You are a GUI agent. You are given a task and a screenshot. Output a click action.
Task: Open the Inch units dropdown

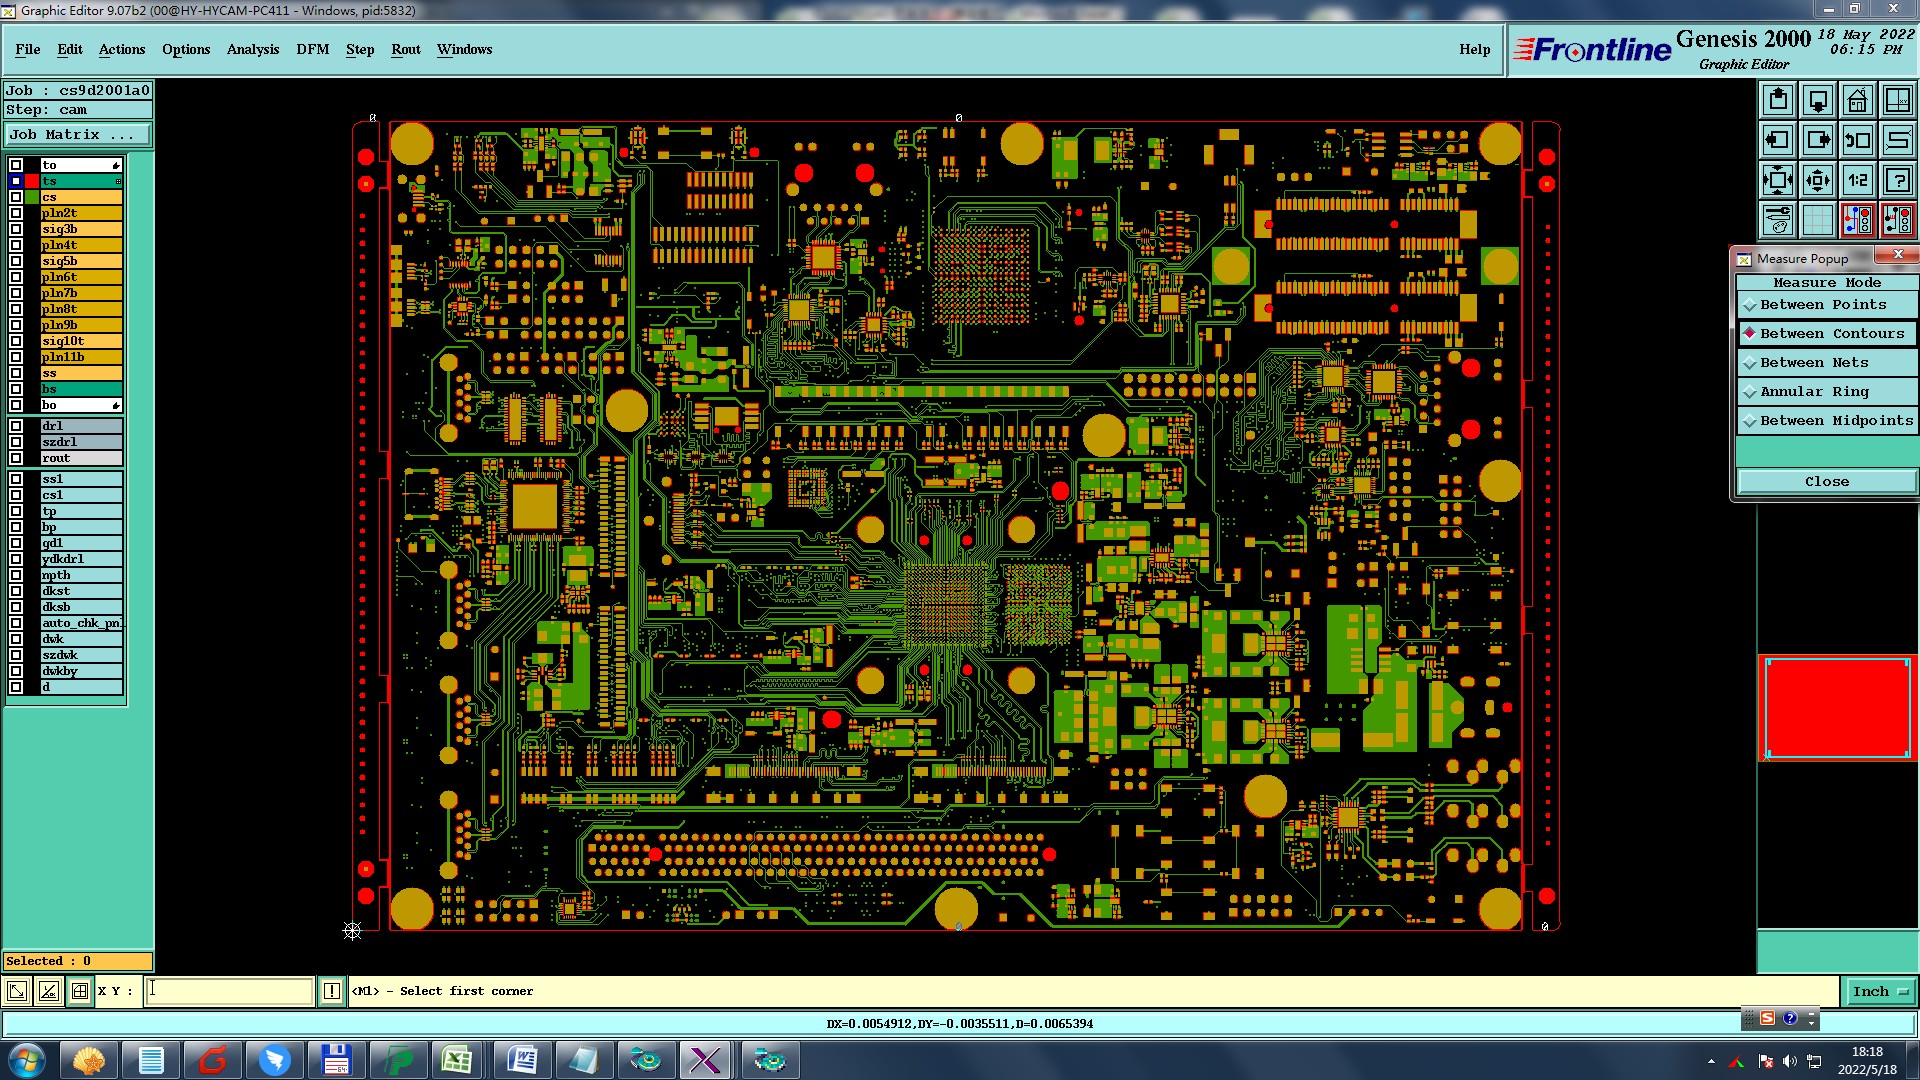tap(1880, 992)
